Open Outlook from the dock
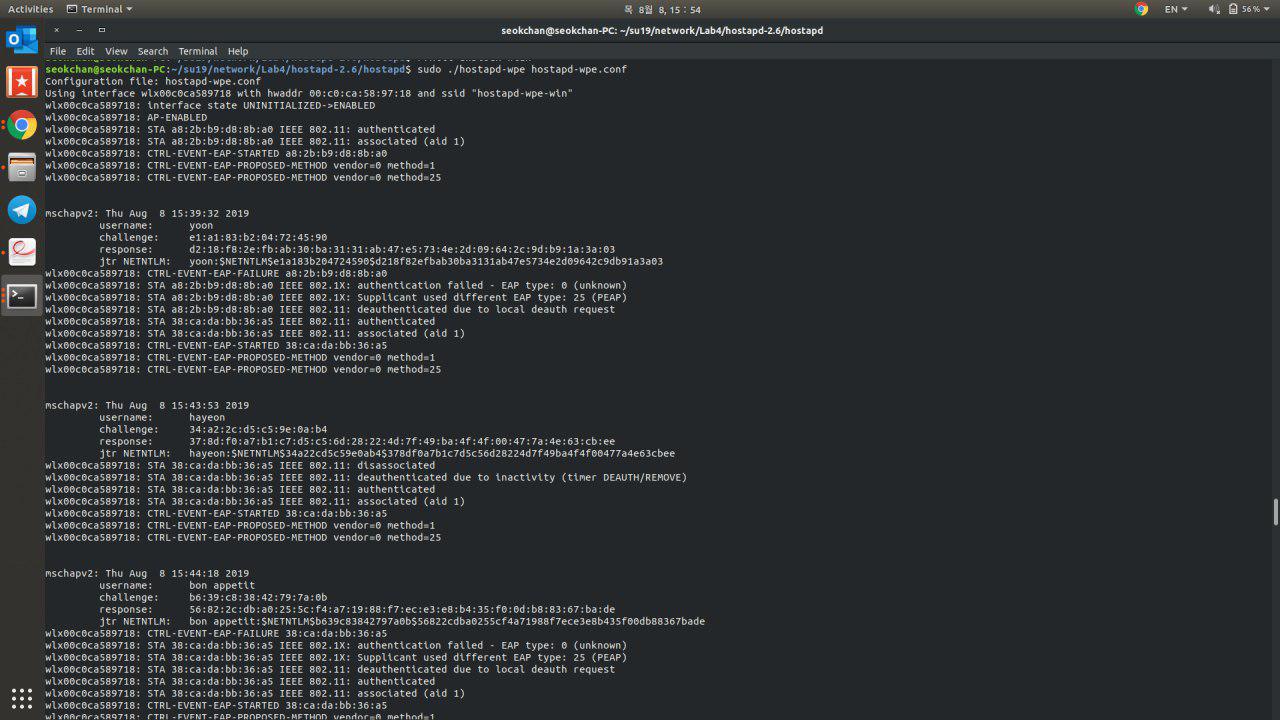 22,40
